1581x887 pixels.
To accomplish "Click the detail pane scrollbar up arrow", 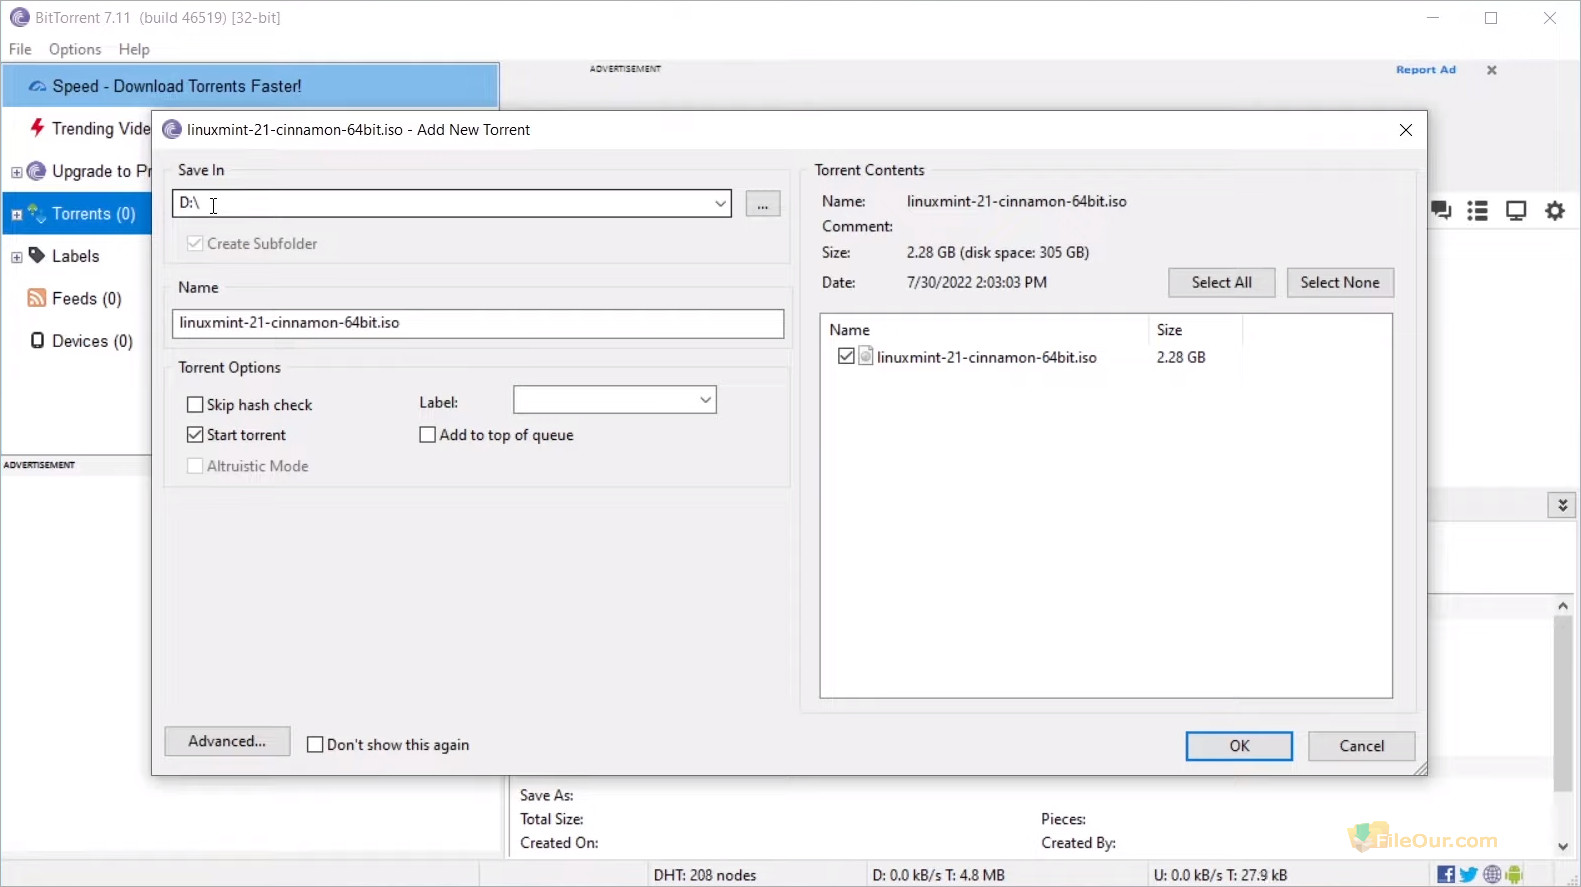I will (1563, 605).
